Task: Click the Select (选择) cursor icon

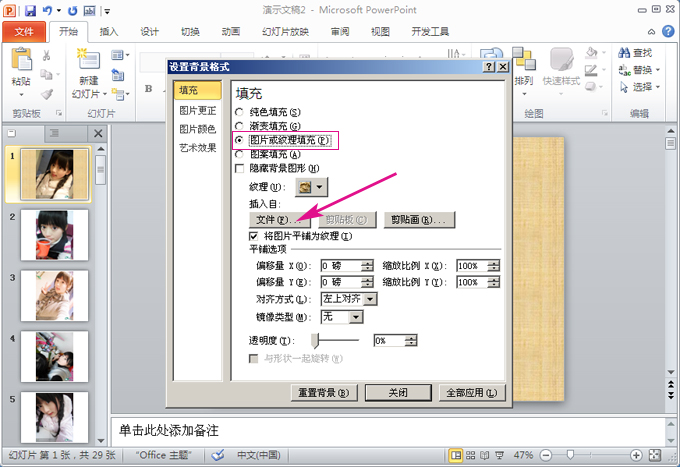Action: tap(624, 87)
